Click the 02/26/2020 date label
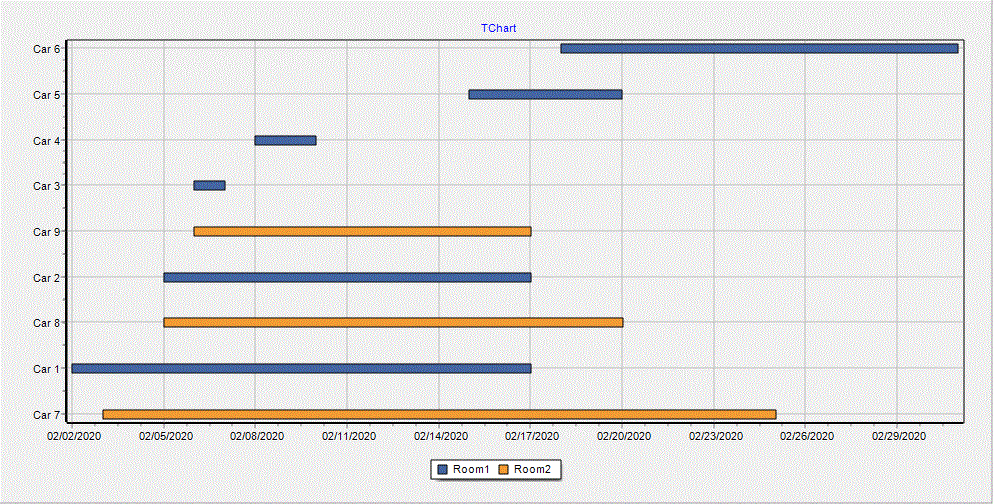Image resolution: width=993 pixels, height=504 pixels. [x=807, y=436]
